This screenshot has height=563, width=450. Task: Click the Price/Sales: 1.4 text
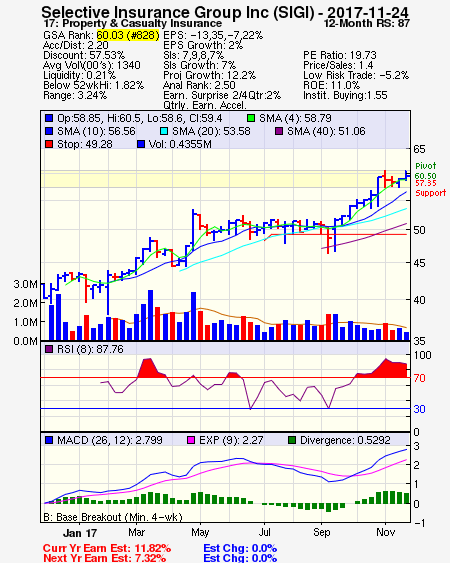coord(338,65)
